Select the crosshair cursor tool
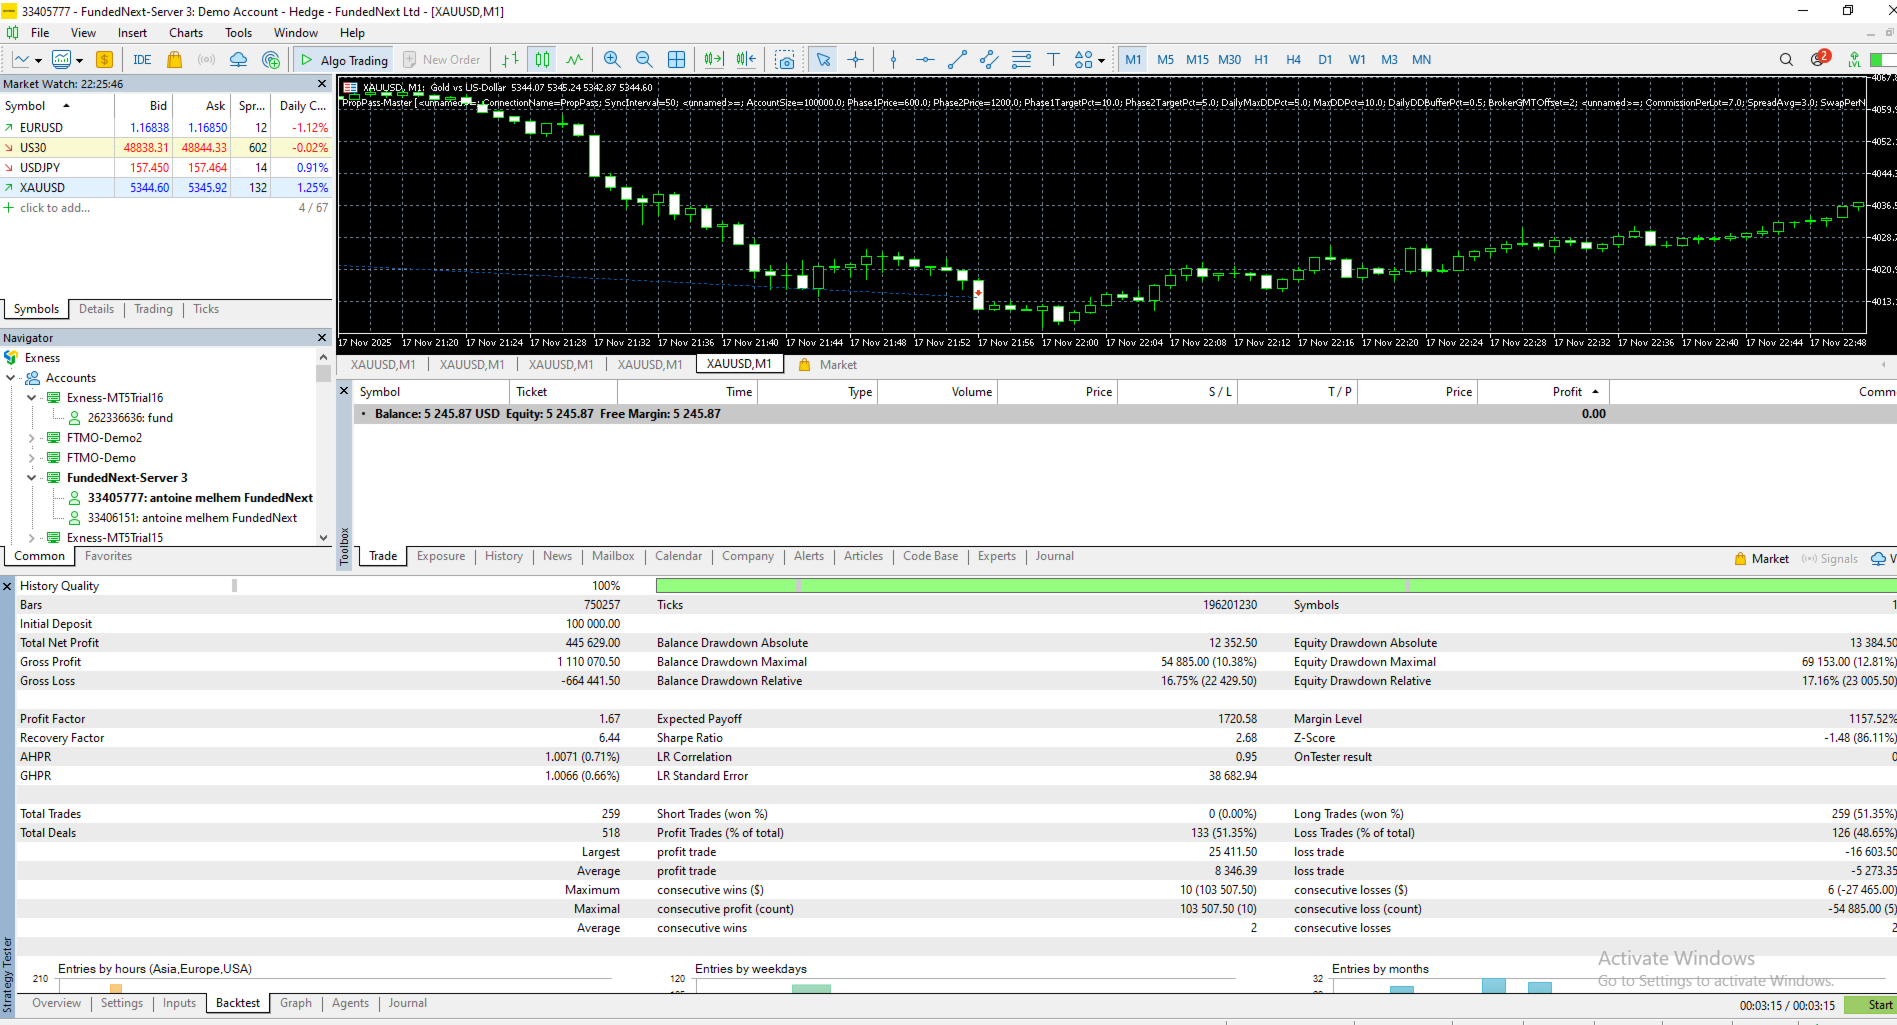This screenshot has height=1025, width=1897. coord(855,60)
